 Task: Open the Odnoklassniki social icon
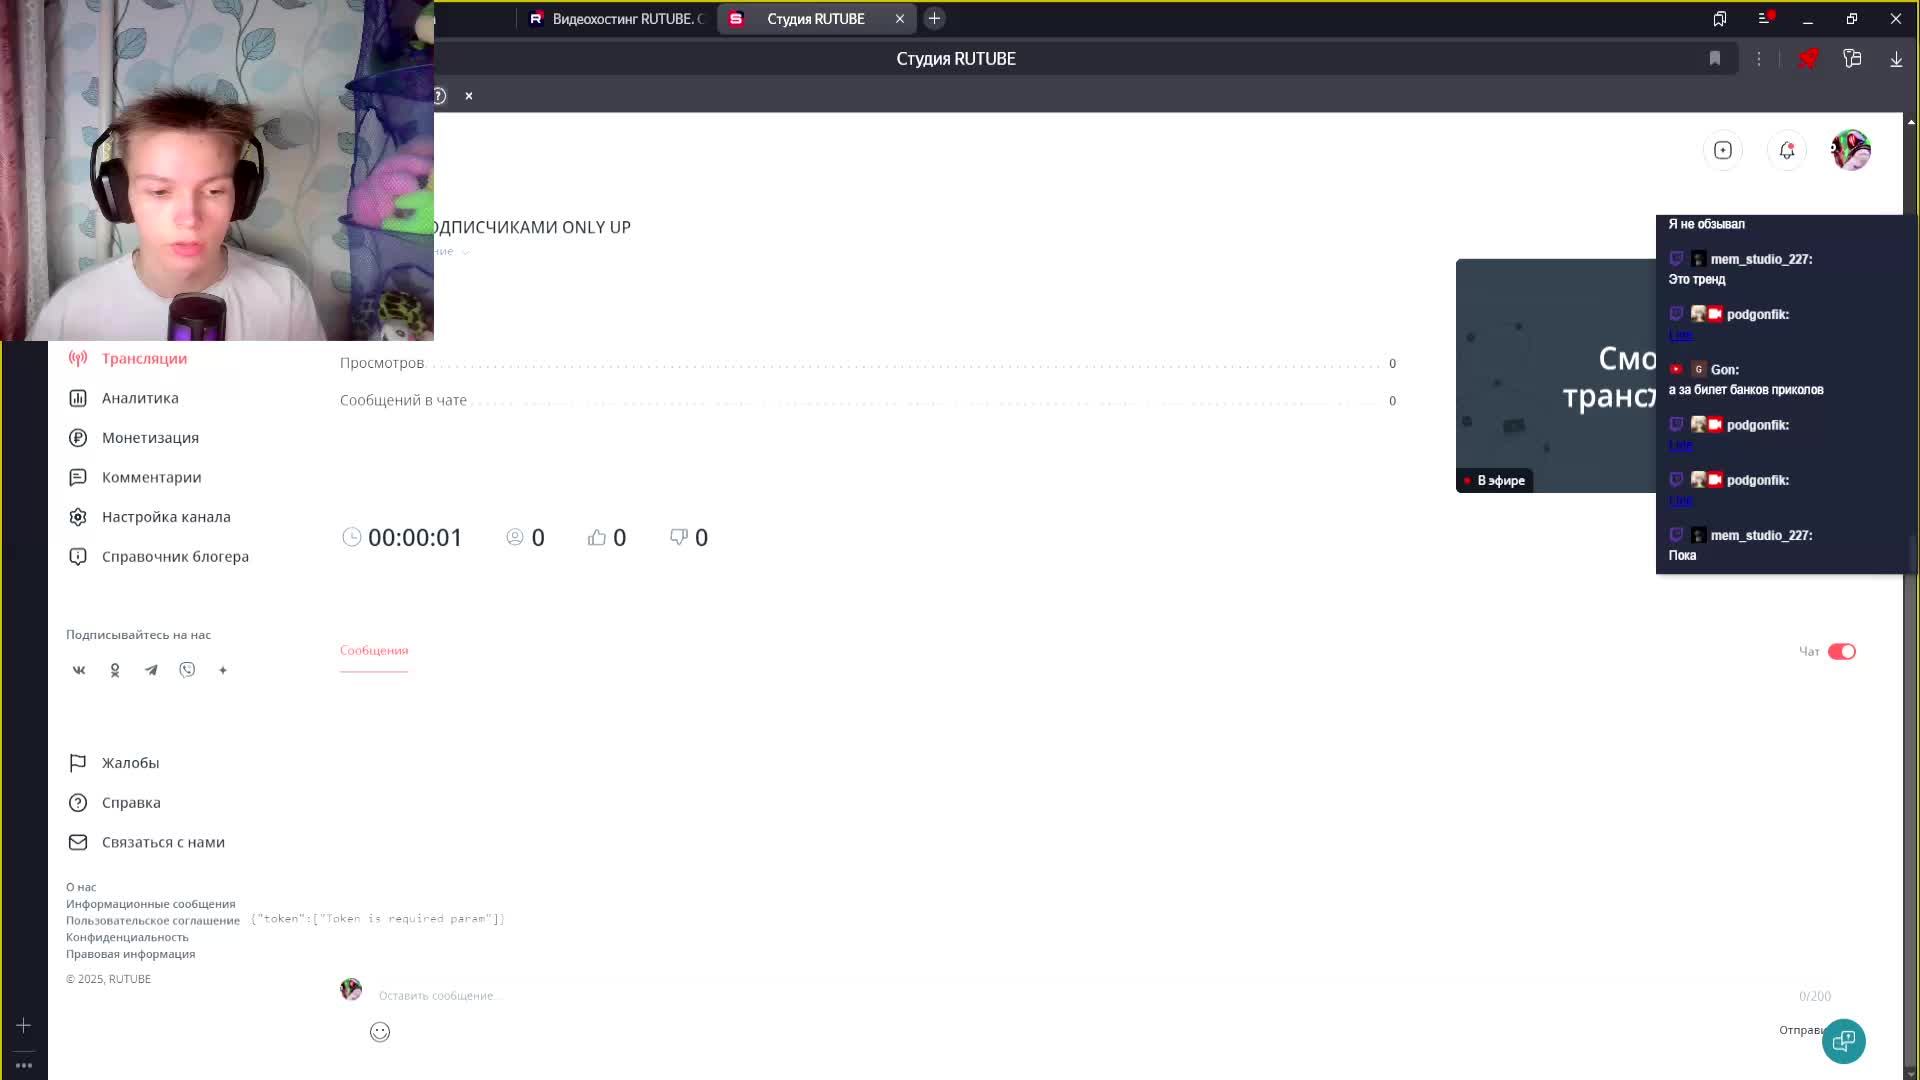pyautogui.click(x=115, y=670)
